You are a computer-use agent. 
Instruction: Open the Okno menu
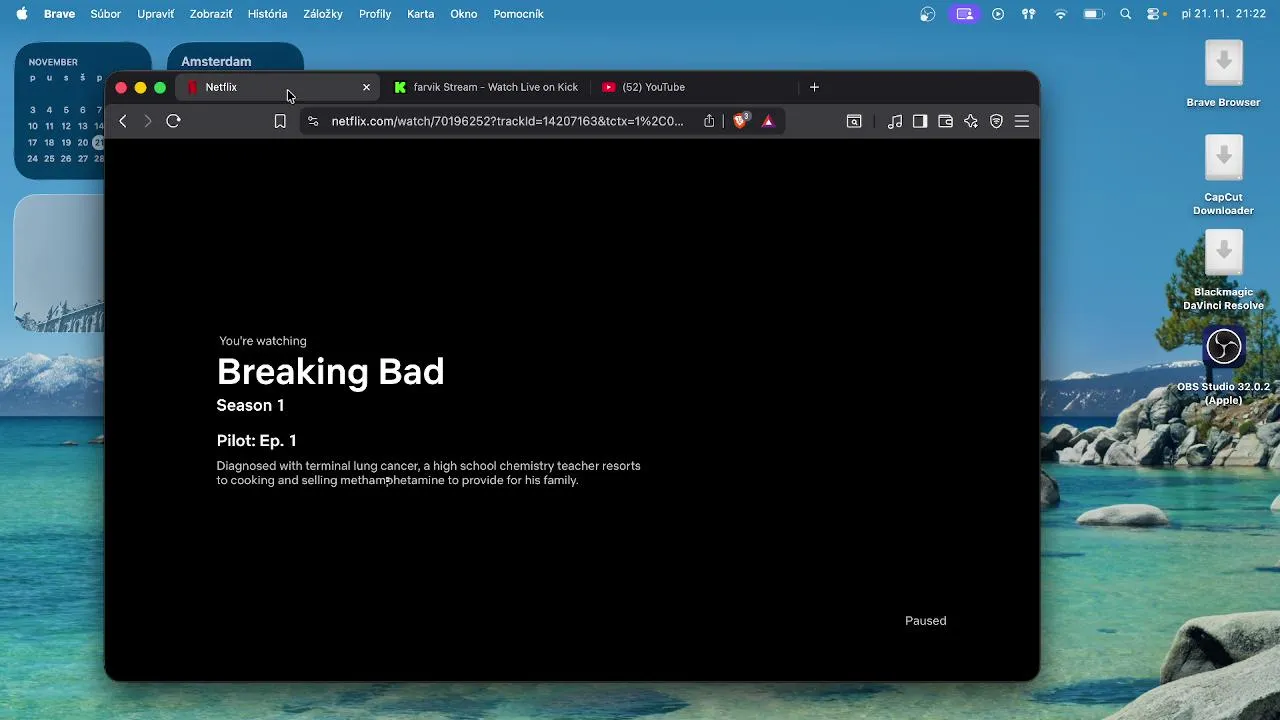464,14
